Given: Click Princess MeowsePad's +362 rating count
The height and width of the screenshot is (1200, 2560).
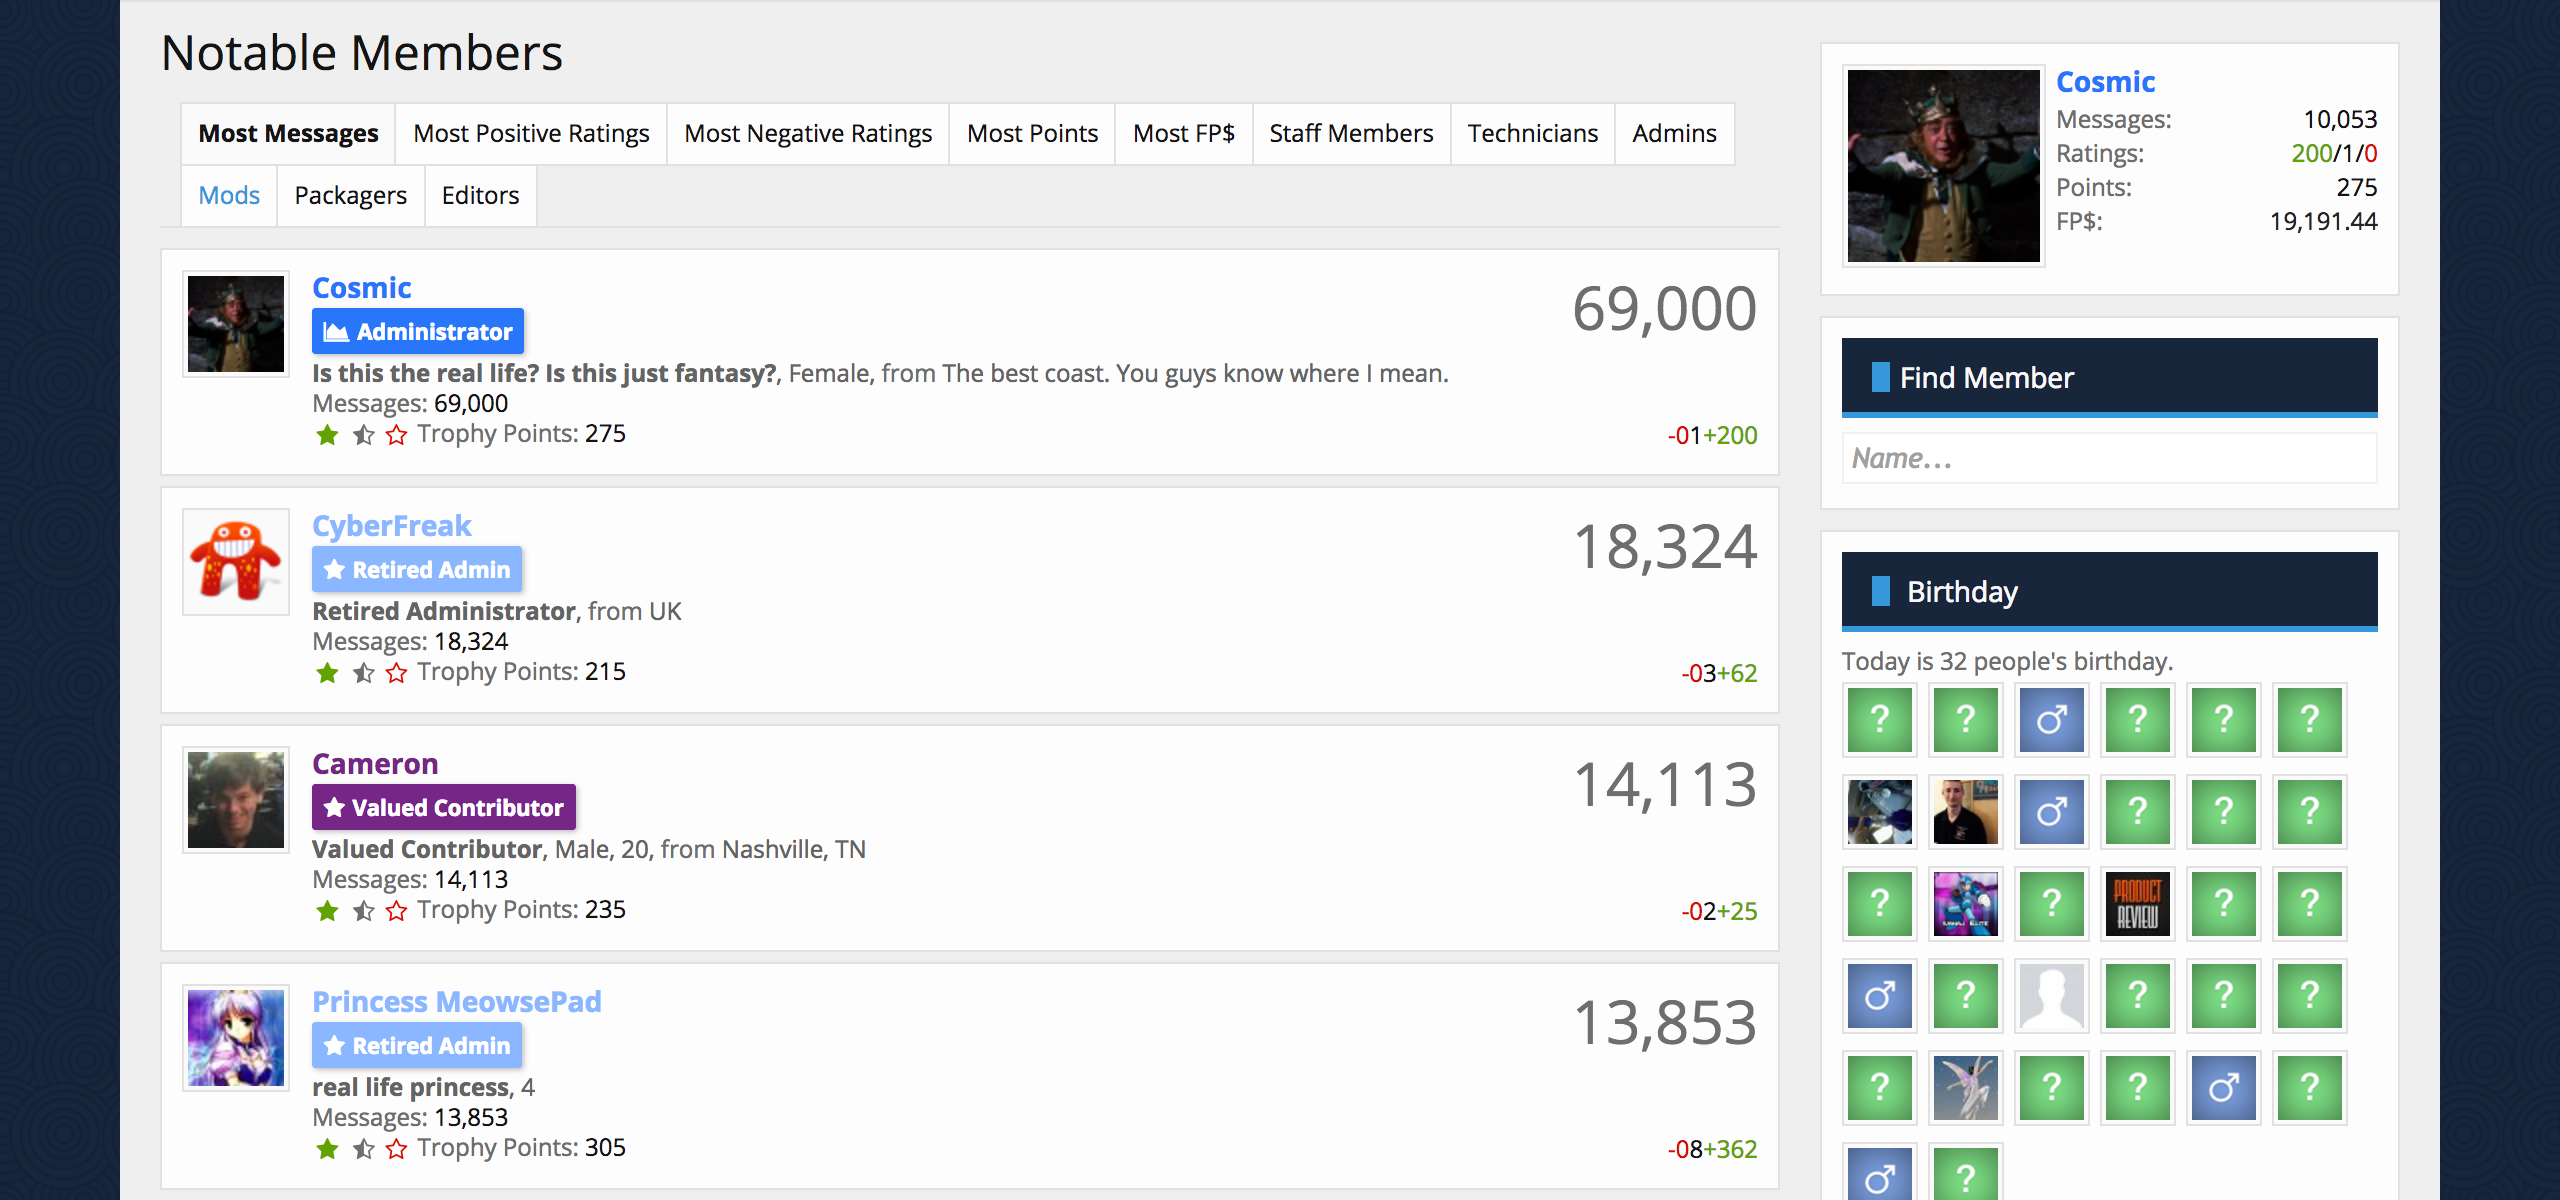Looking at the screenshot, I should tap(1730, 1150).
